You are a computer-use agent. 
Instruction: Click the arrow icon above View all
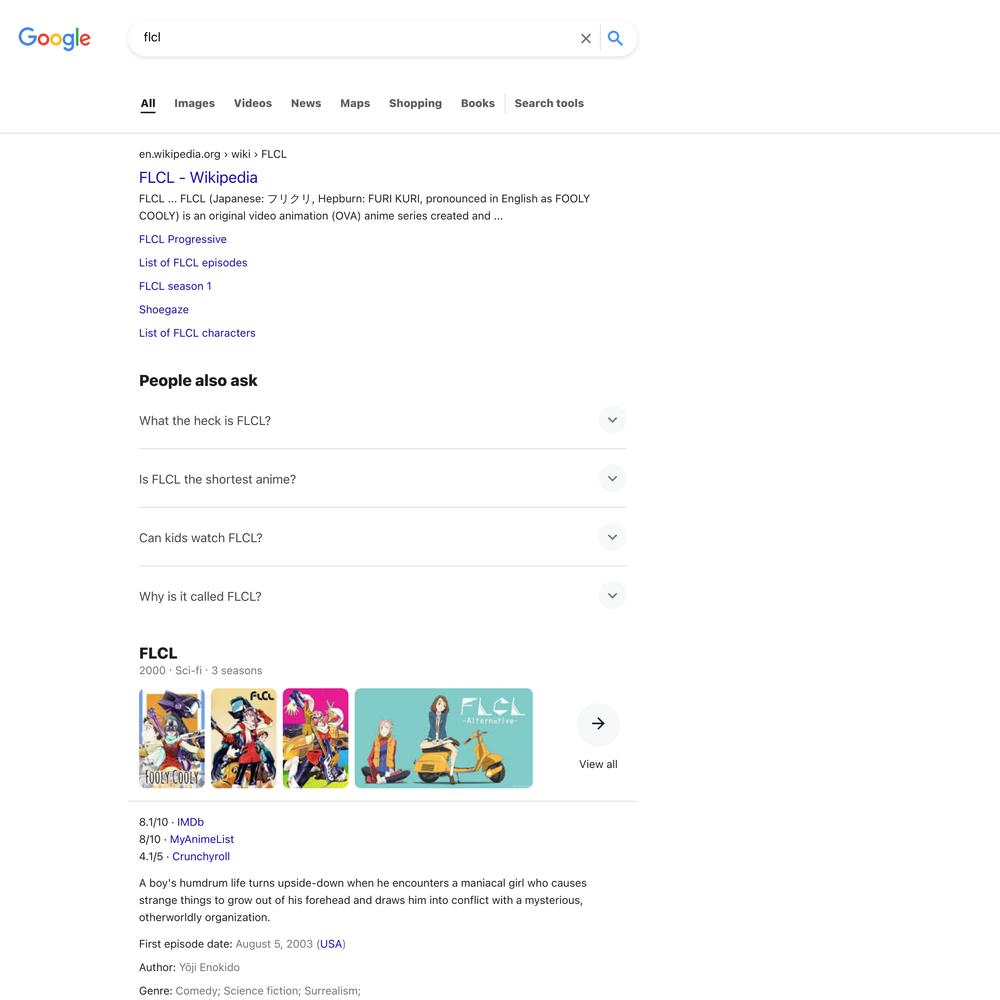click(x=598, y=723)
